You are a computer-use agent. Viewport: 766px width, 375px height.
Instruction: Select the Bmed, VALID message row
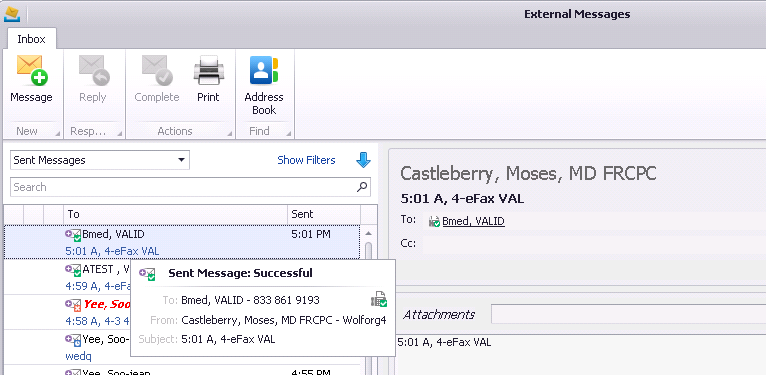coord(182,242)
